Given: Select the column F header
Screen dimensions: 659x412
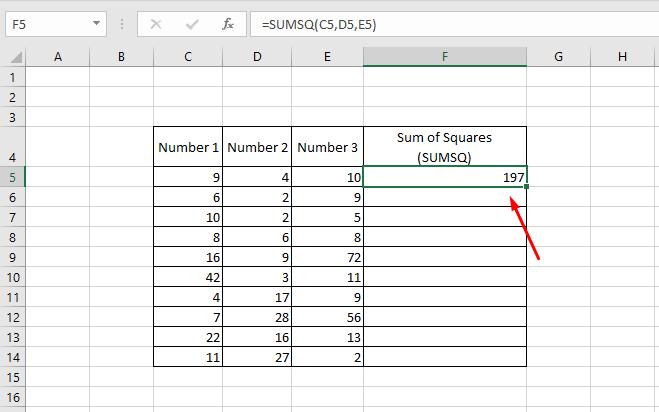Looking at the screenshot, I should tap(445, 57).
